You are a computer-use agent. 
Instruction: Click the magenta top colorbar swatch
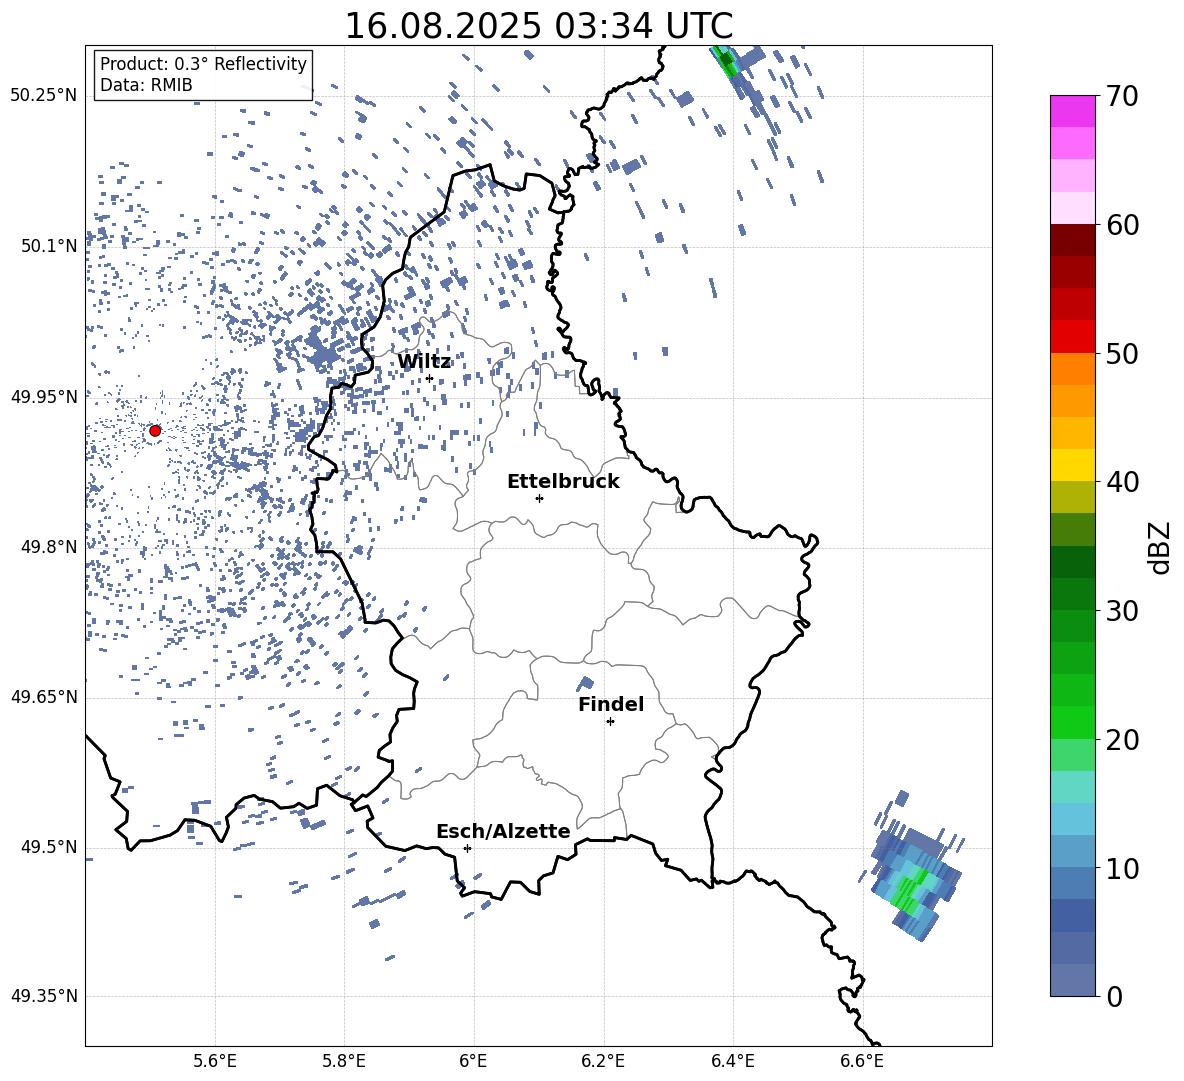point(1072,112)
